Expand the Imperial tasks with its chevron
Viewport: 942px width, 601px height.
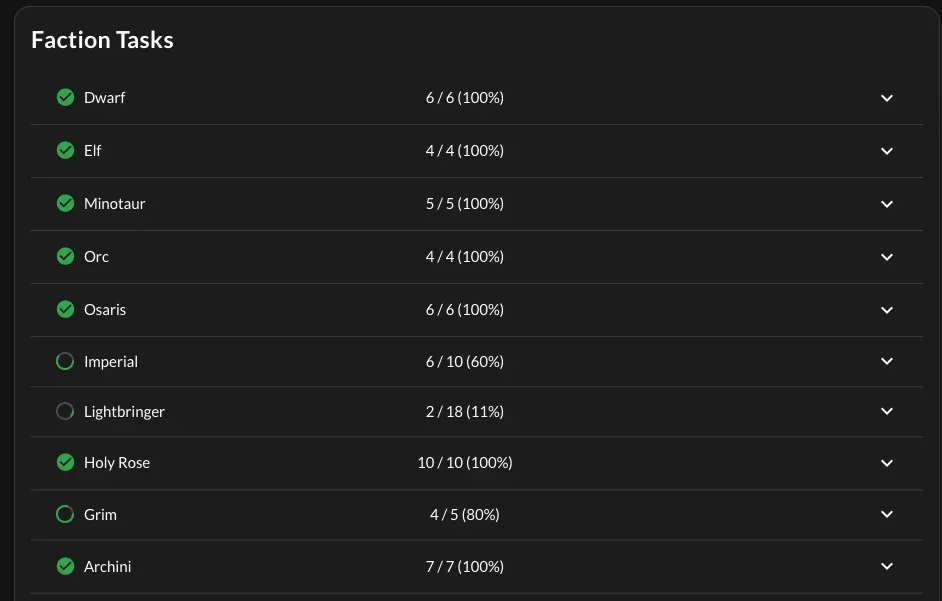tap(887, 361)
